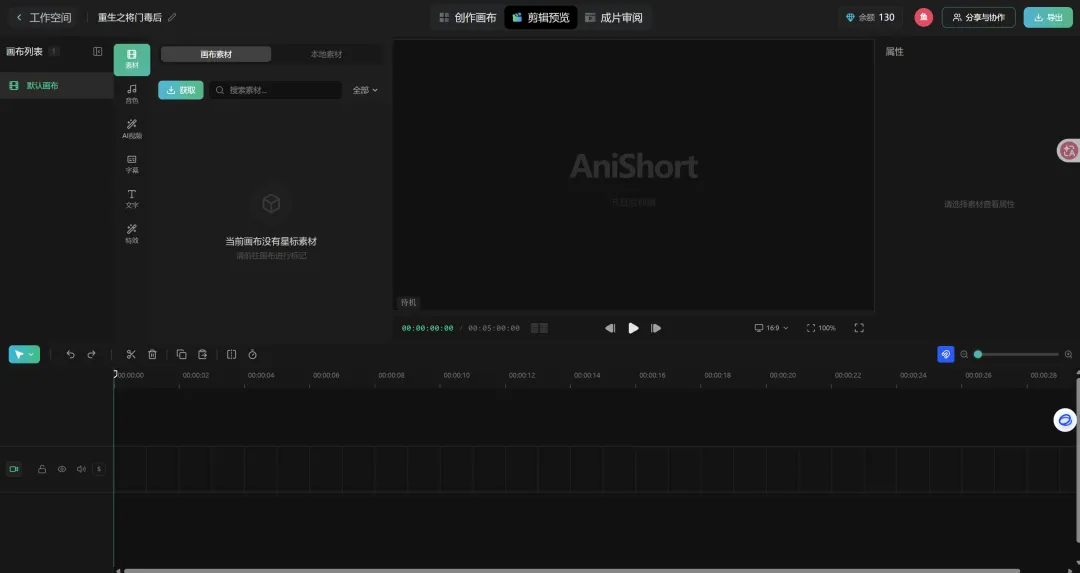This screenshot has width=1080, height=573.
Task: Click the horizontal timeline scrollbar
Action: pos(572,570)
